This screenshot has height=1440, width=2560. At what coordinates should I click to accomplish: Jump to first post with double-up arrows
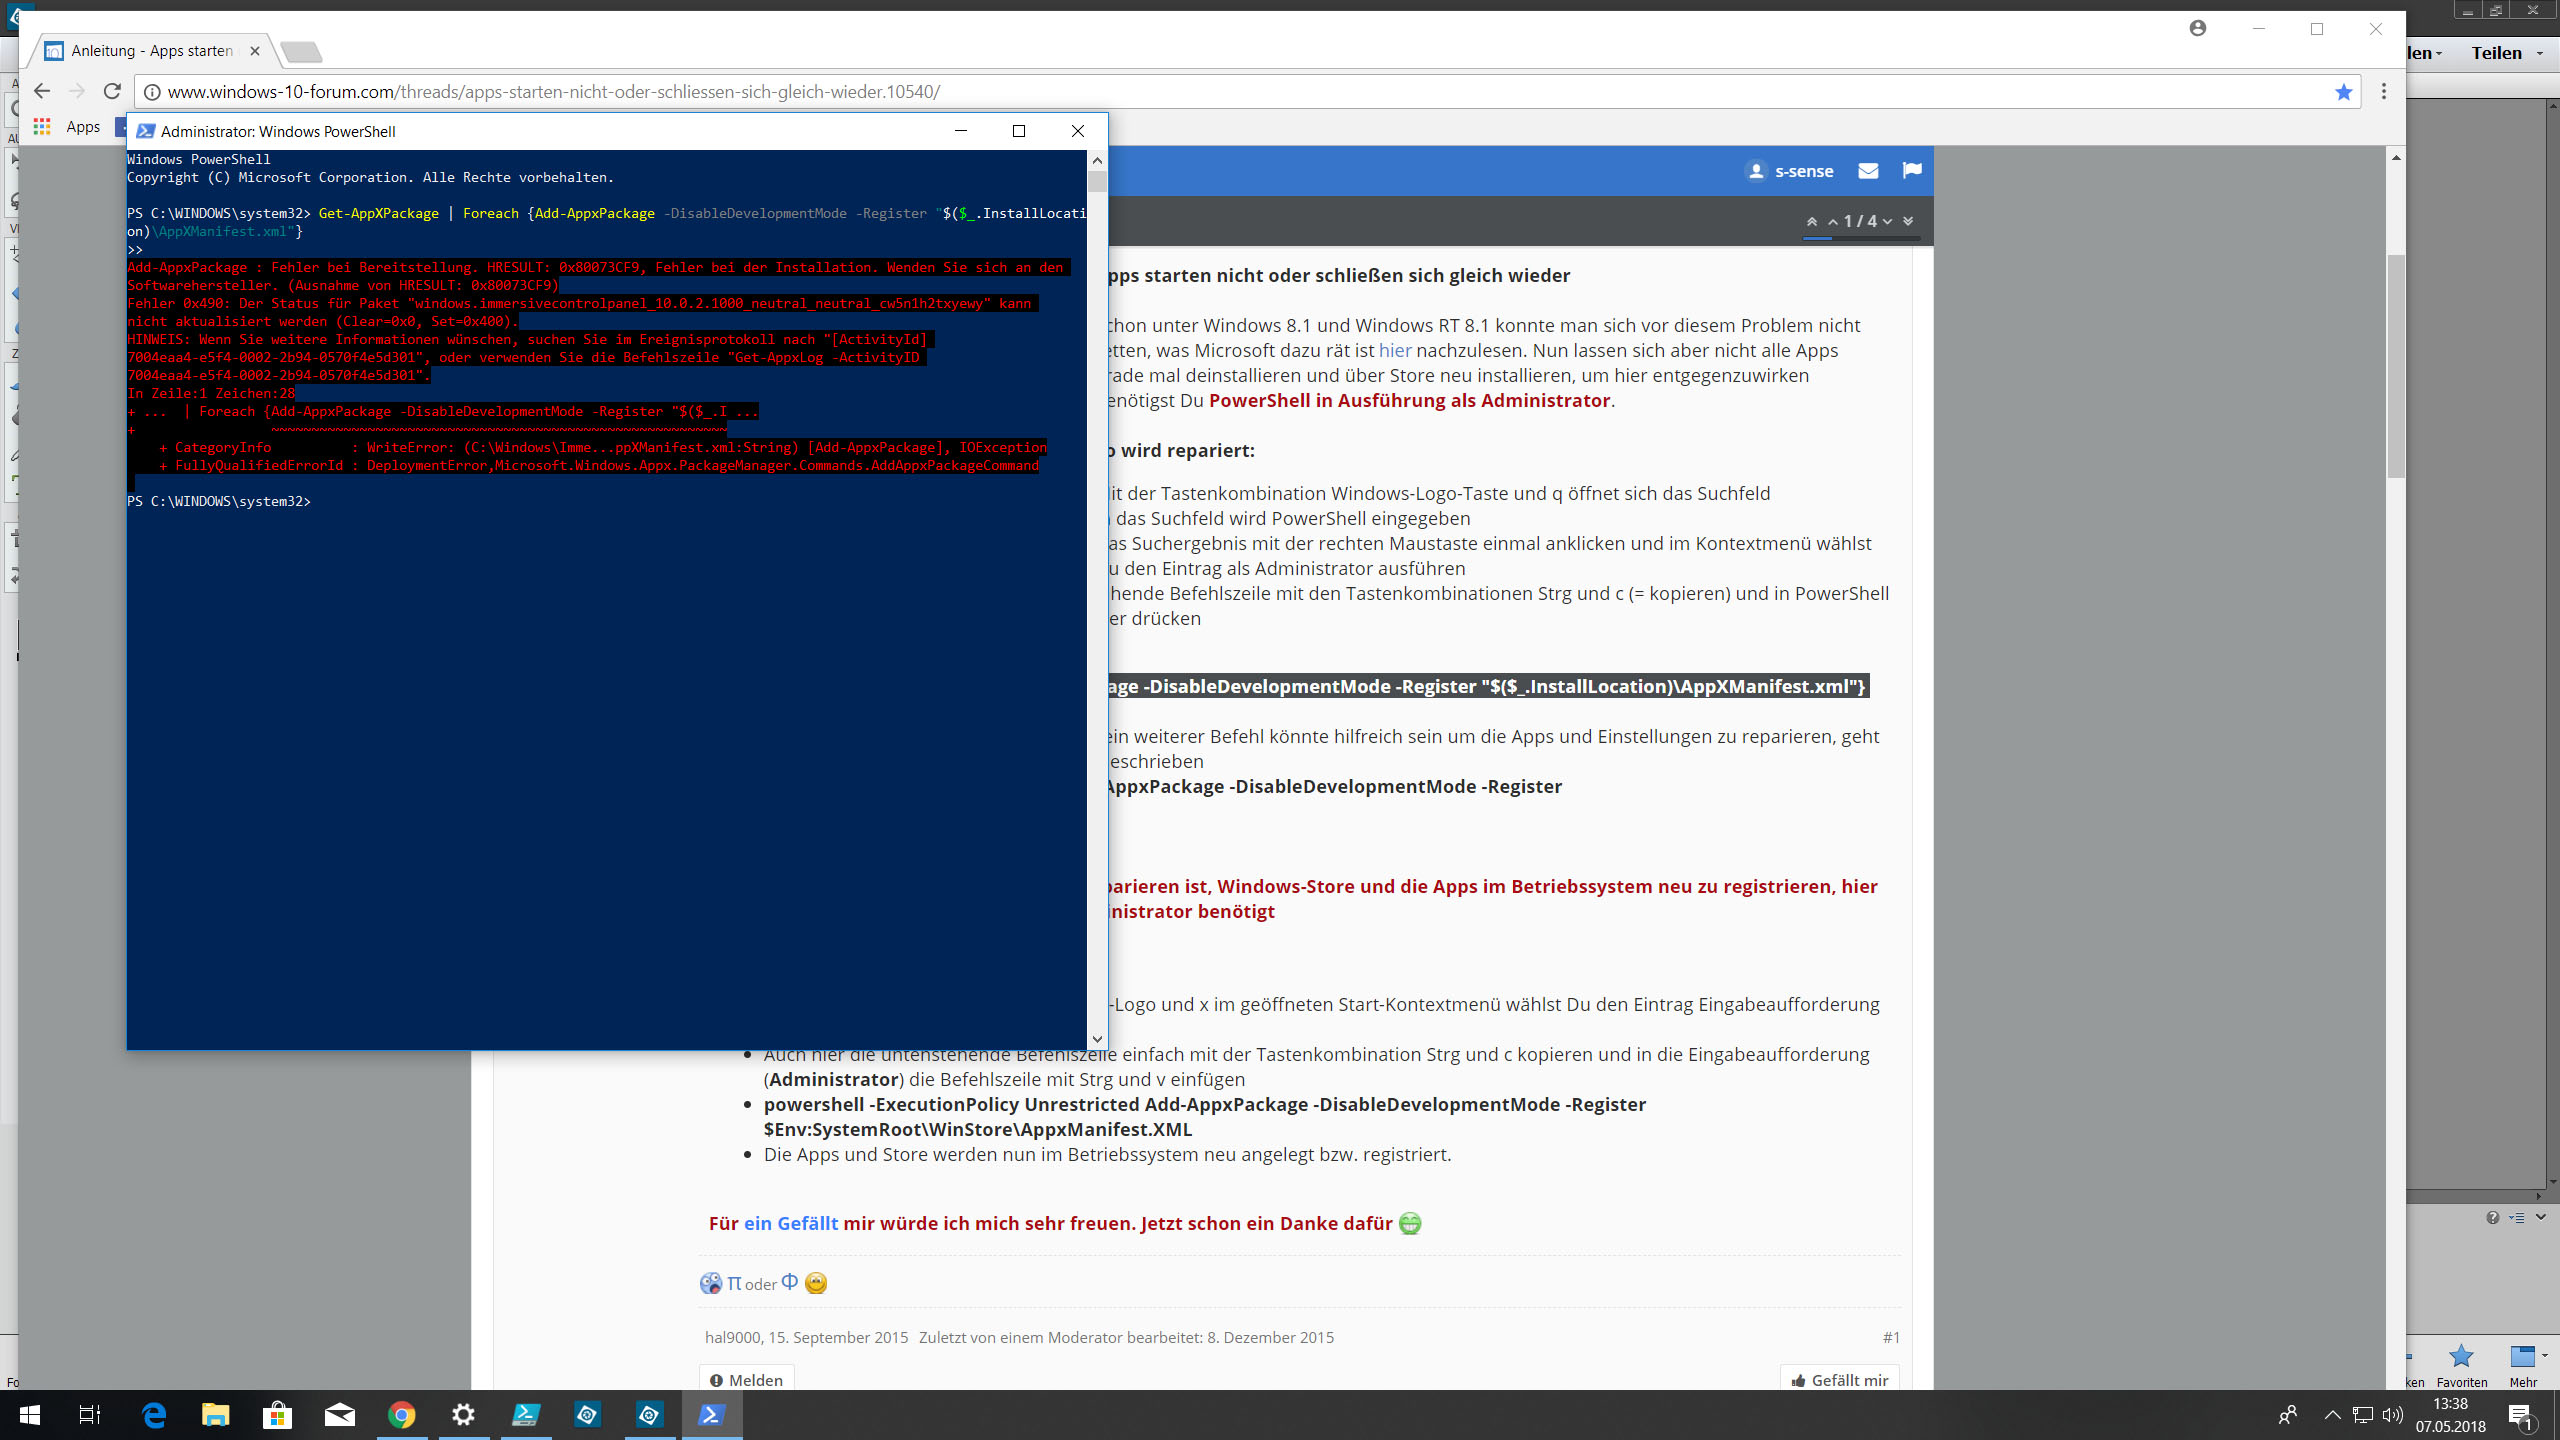pos(1812,221)
